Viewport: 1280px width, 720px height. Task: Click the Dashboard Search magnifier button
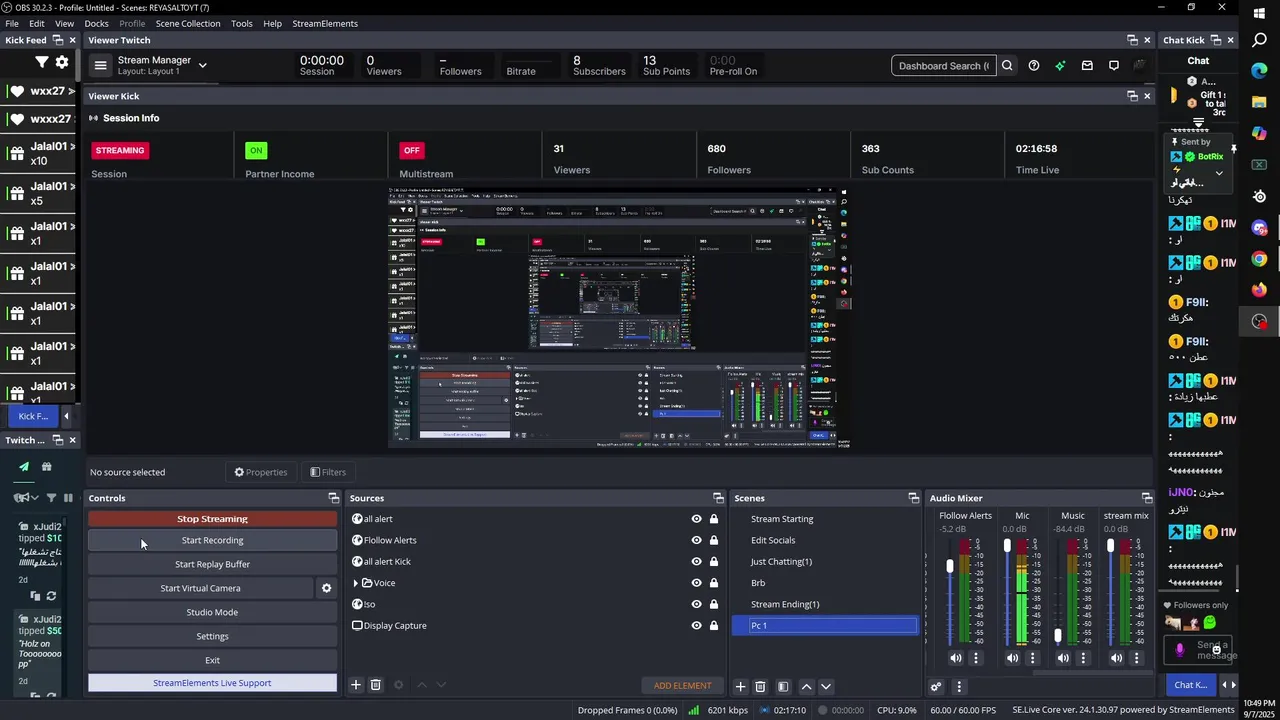point(1007,66)
